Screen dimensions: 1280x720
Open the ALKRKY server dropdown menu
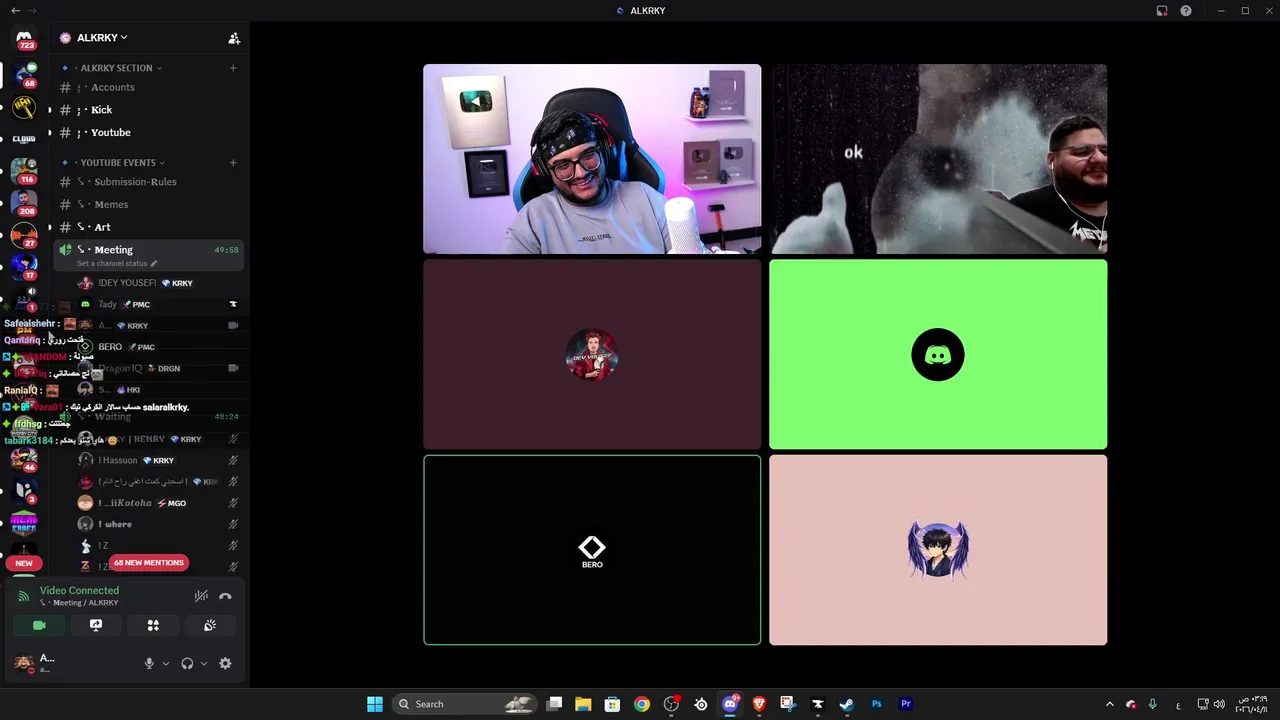click(103, 38)
